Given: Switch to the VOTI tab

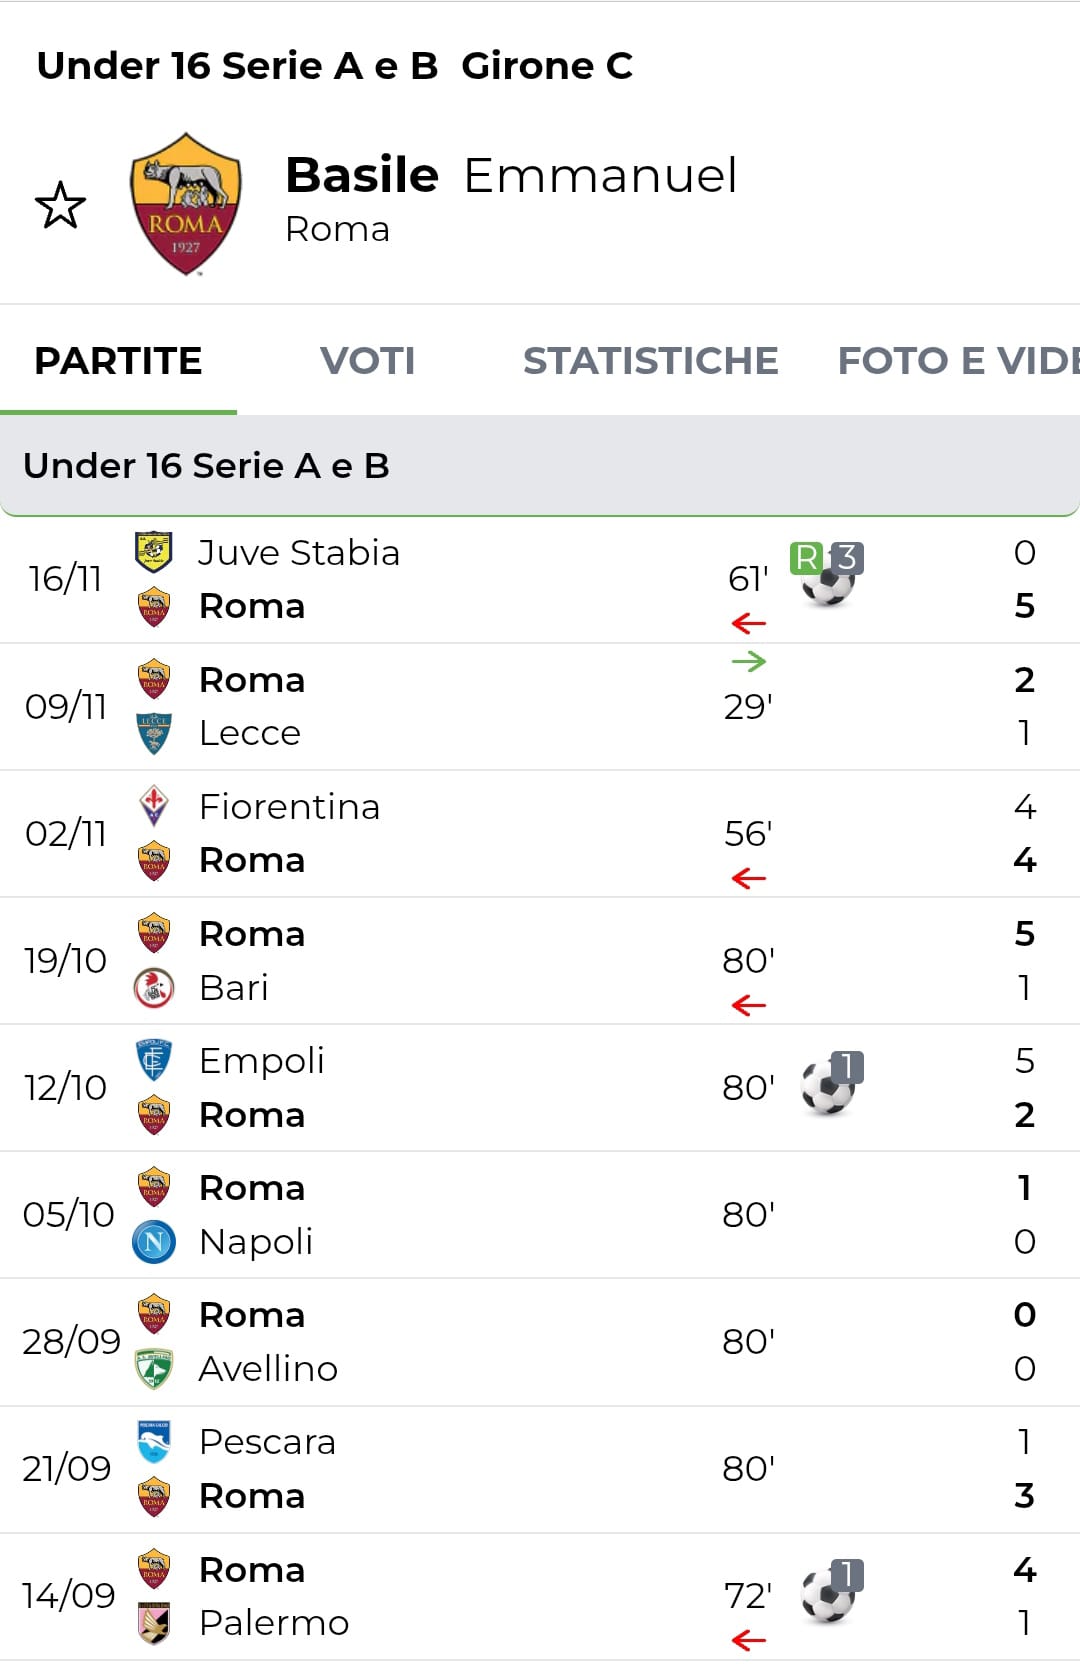Looking at the screenshot, I should click(x=367, y=361).
